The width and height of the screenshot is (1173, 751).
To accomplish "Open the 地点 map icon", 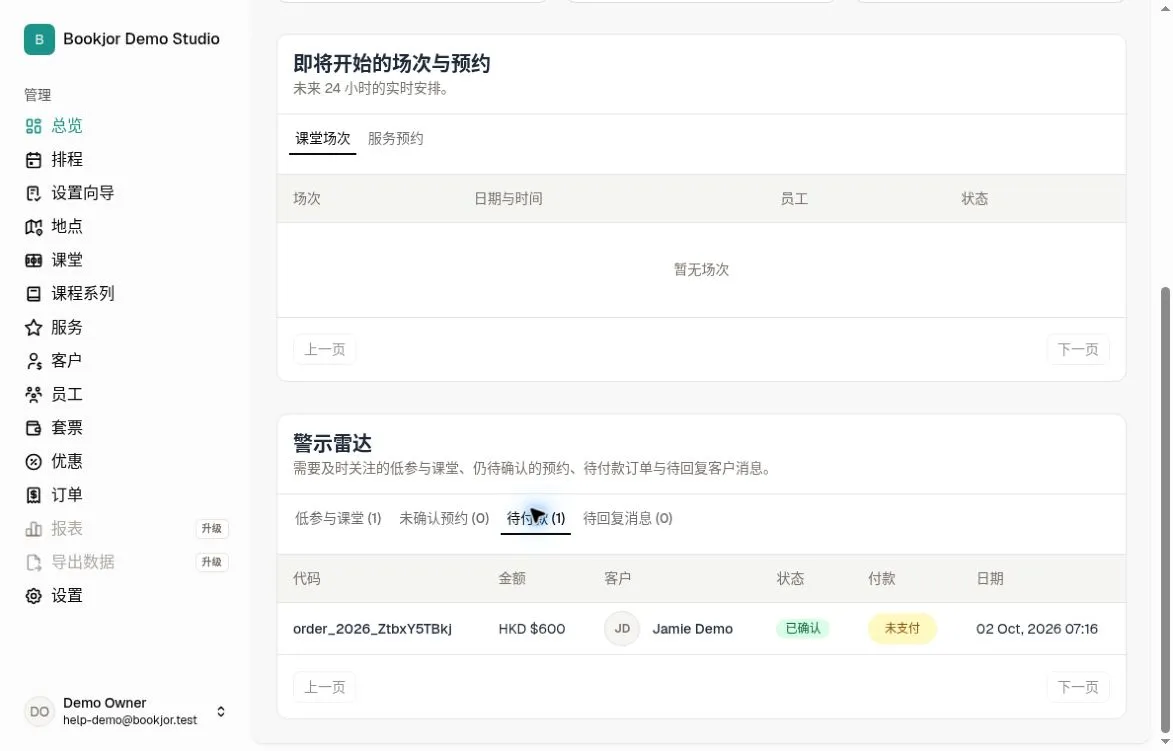I will click(x=34, y=227).
